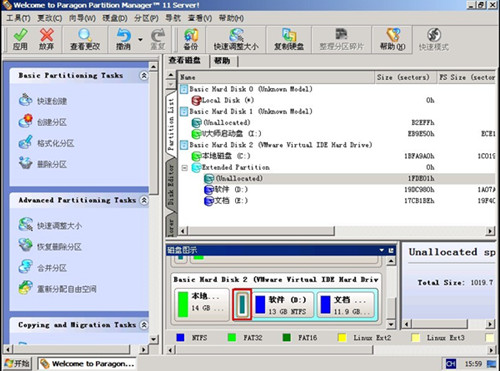Image resolution: width=500 pixels, height=371 pixels.
Task: Start Undelete Partition (恢复删除分区) task
Action: (50, 247)
